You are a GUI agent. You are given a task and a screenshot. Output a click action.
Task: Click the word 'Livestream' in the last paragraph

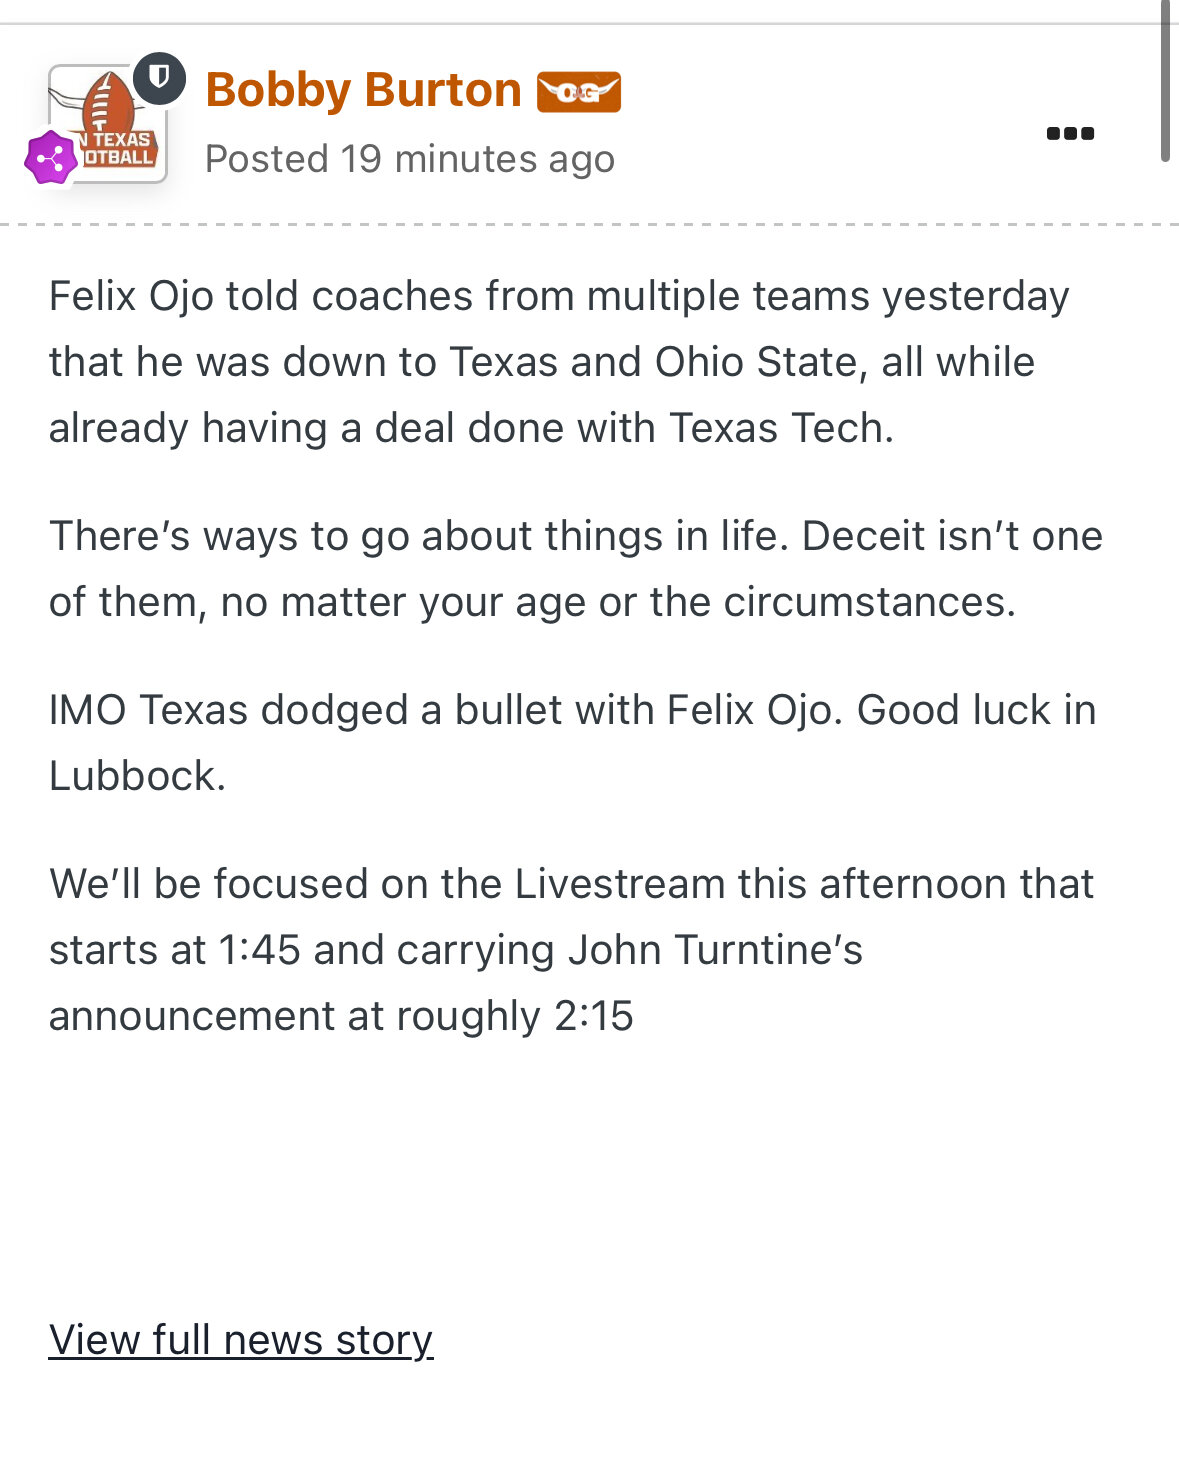coord(620,884)
